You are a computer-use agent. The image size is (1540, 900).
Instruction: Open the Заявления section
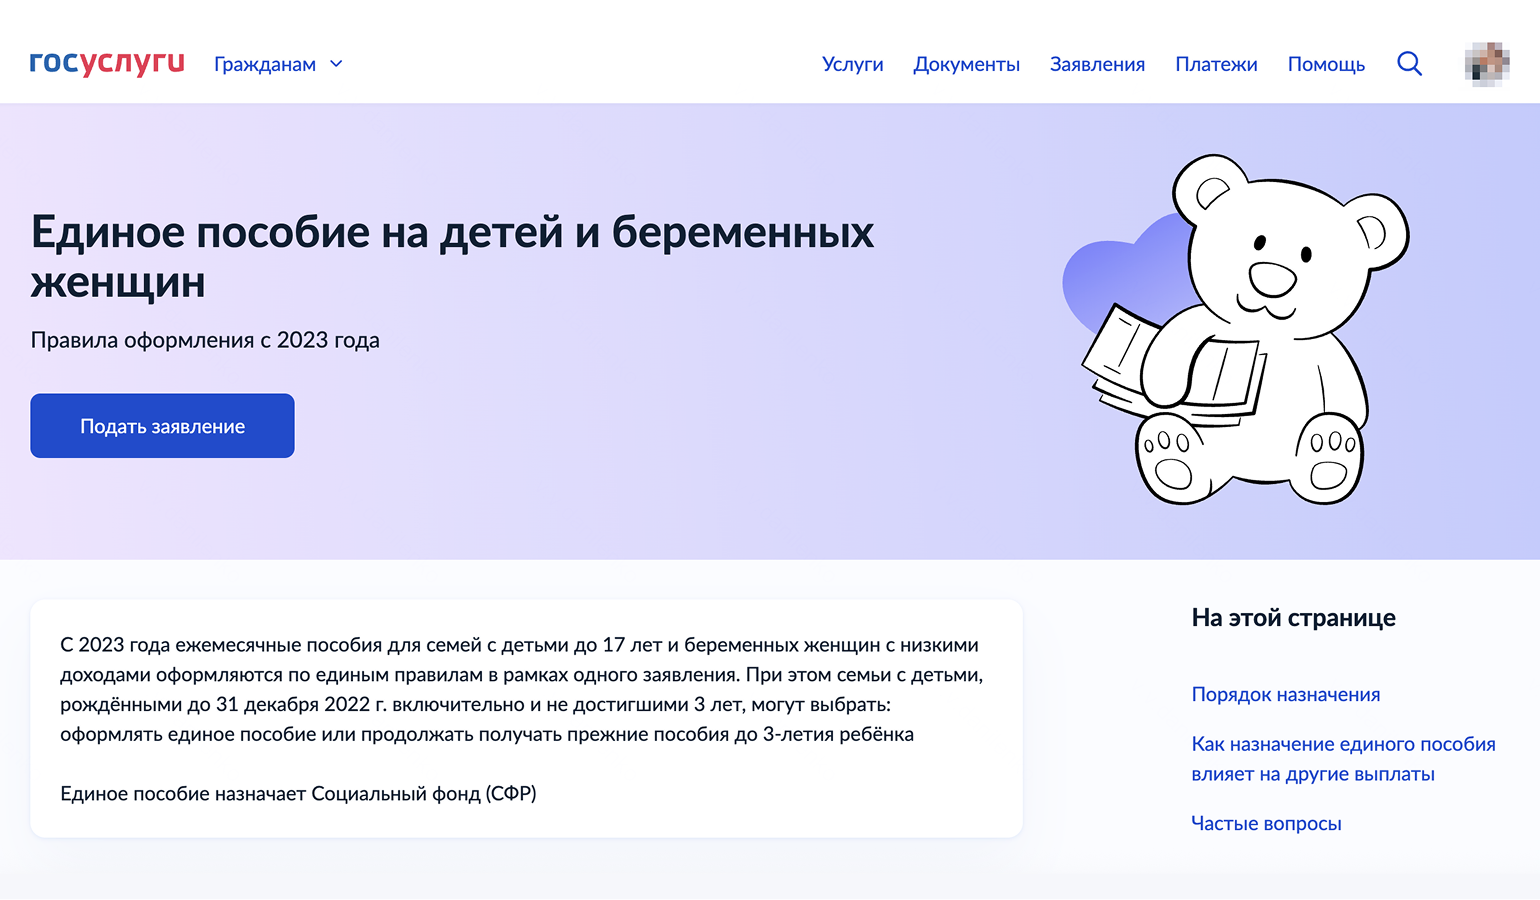[x=1097, y=64]
